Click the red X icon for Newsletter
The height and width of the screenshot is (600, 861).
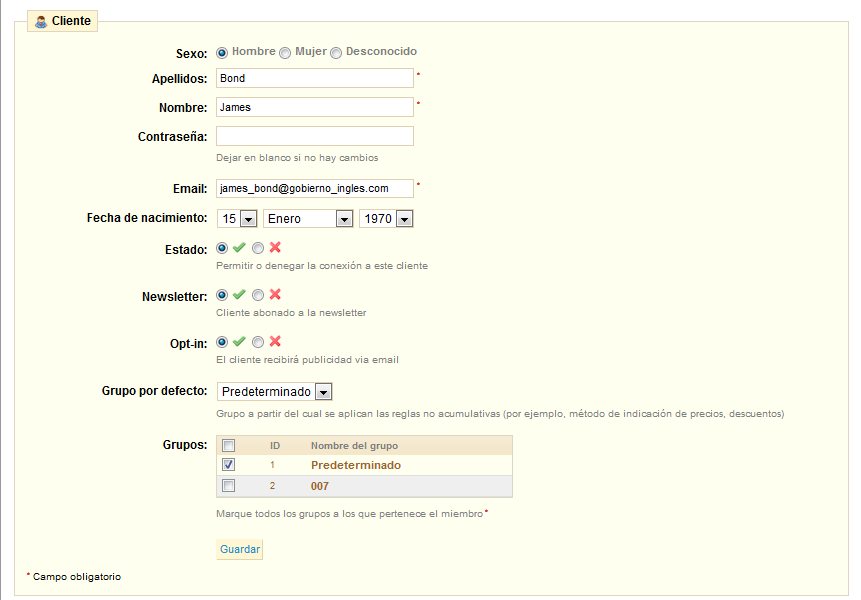[x=275, y=294]
